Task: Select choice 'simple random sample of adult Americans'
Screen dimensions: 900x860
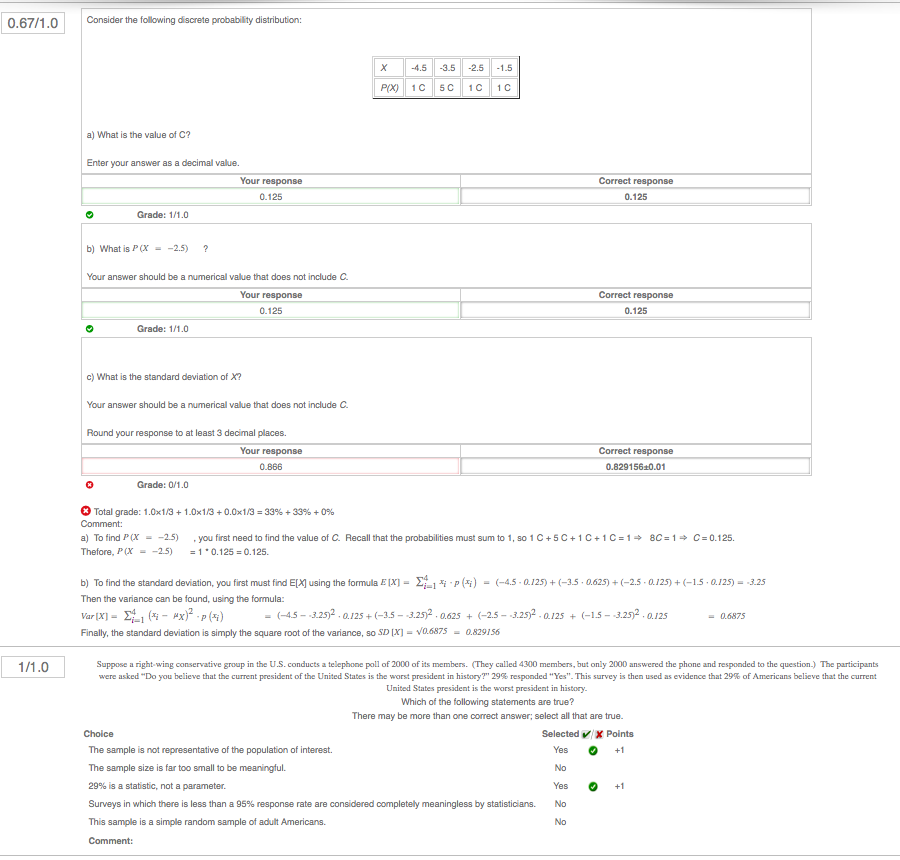Action: [x=206, y=822]
